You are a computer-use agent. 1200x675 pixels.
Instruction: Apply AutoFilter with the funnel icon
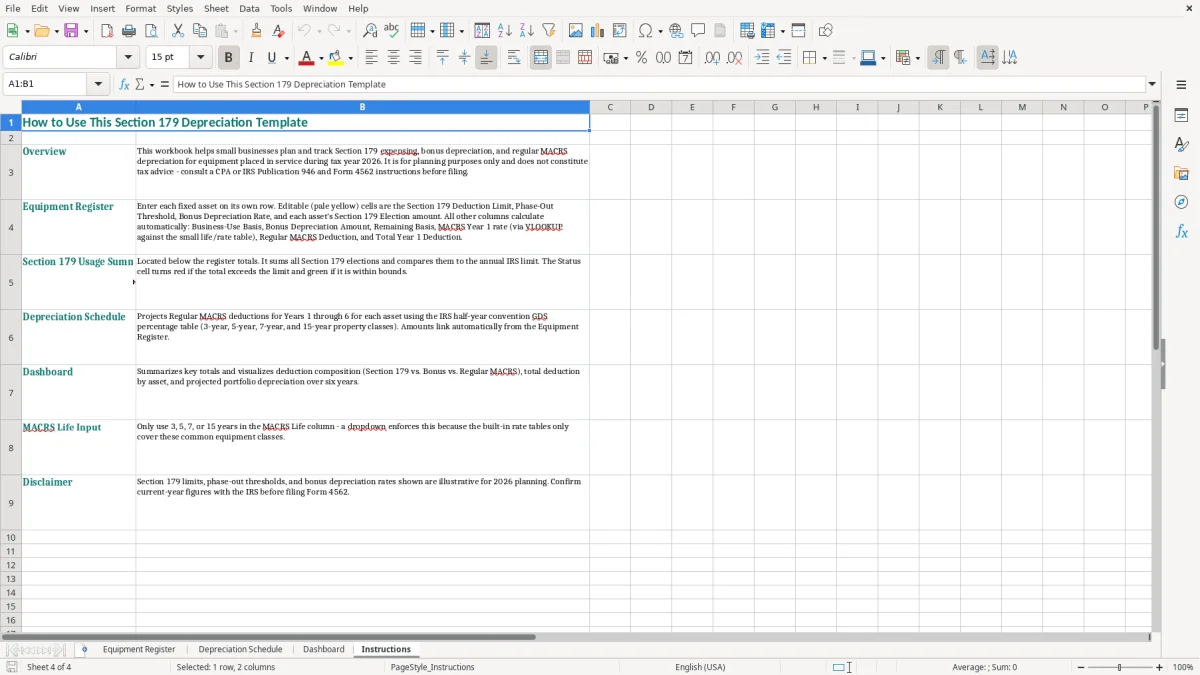coord(549,31)
